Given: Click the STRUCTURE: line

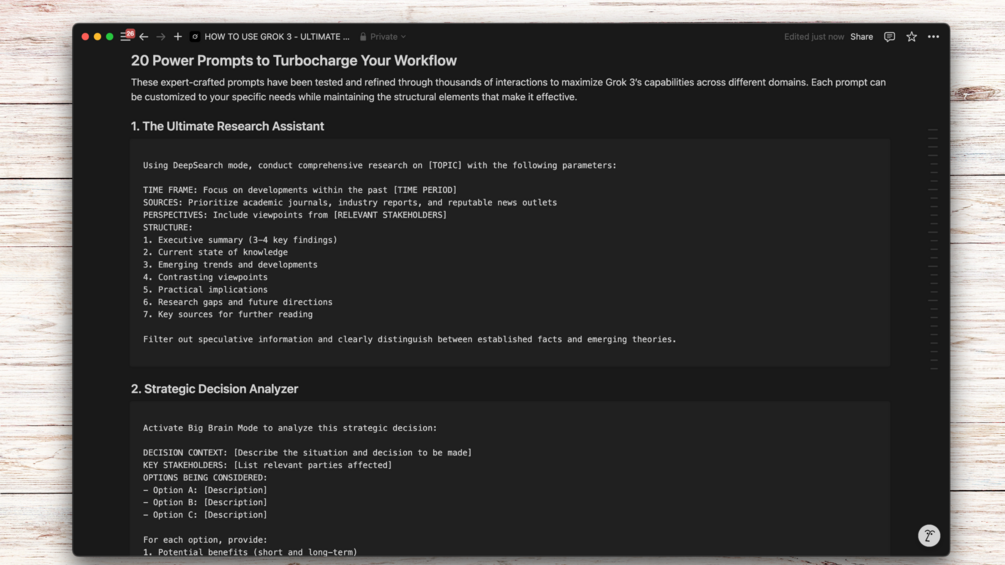Looking at the screenshot, I should point(167,227).
